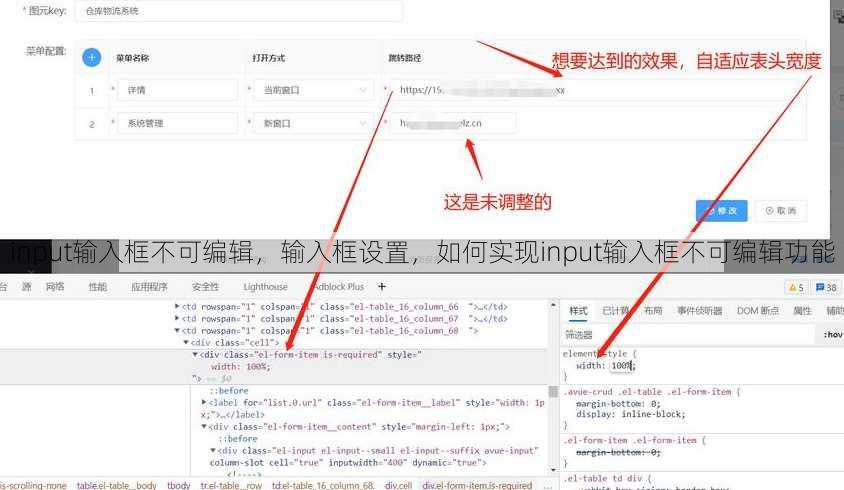Click the 图元key input field

[238, 11]
